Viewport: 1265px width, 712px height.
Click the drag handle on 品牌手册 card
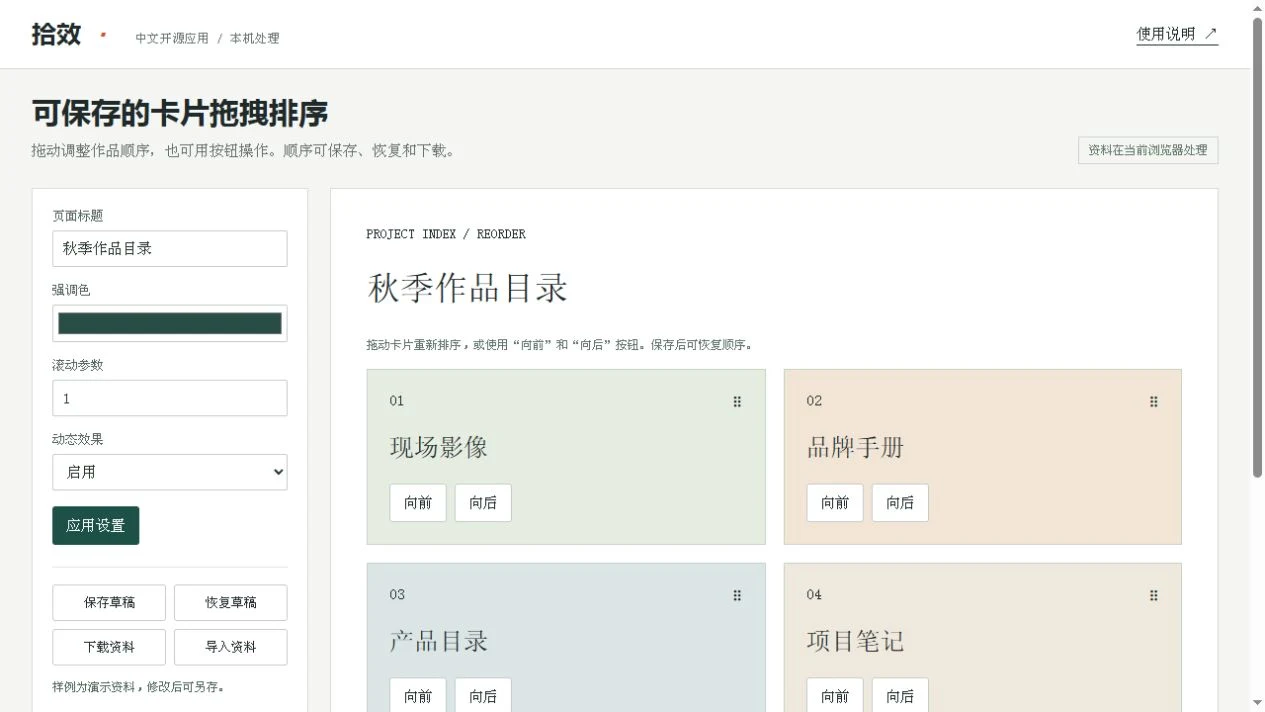[x=1153, y=401]
